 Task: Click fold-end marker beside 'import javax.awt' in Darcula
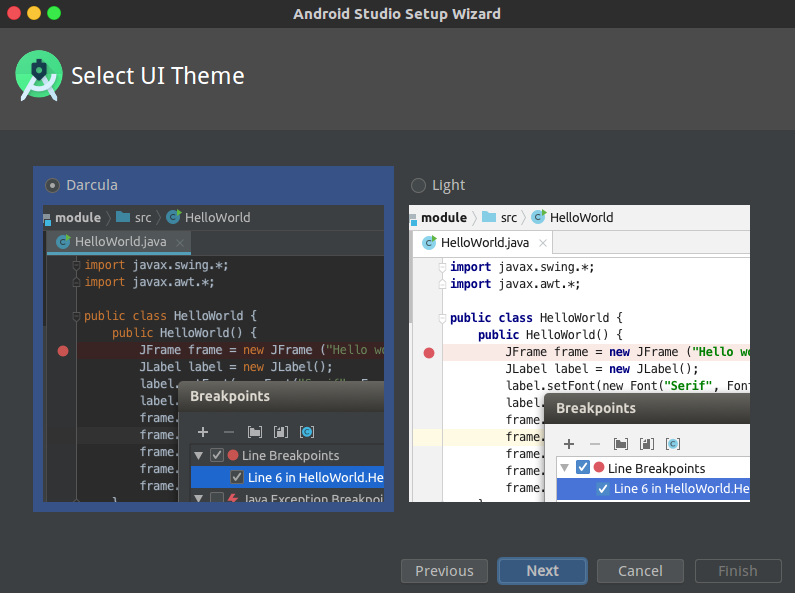click(x=77, y=282)
